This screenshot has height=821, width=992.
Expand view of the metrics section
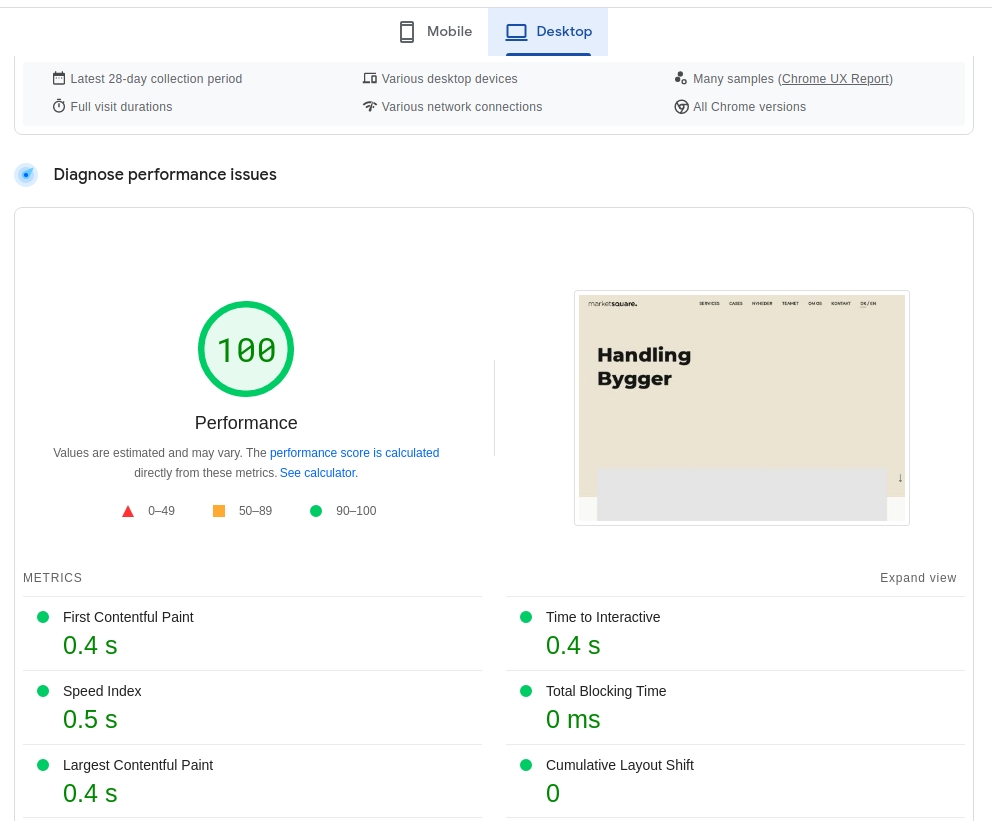[918, 578]
